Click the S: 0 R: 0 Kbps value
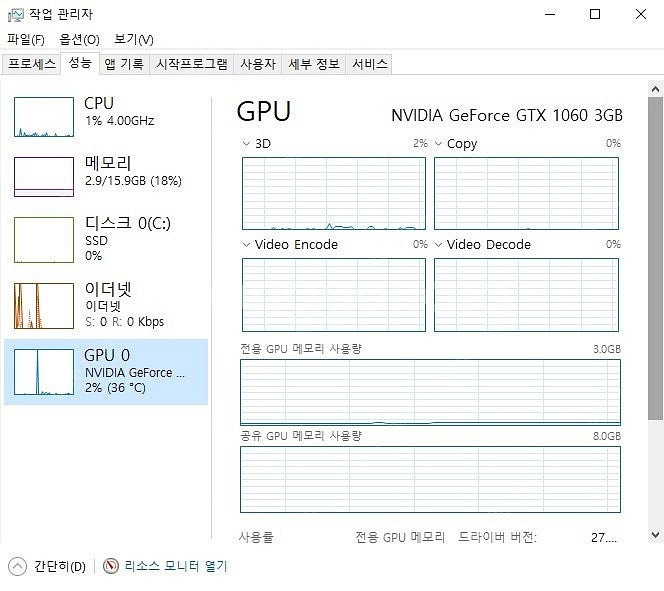Image resolution: width=664 pixels, height=591 pixels. coord(124,322)
